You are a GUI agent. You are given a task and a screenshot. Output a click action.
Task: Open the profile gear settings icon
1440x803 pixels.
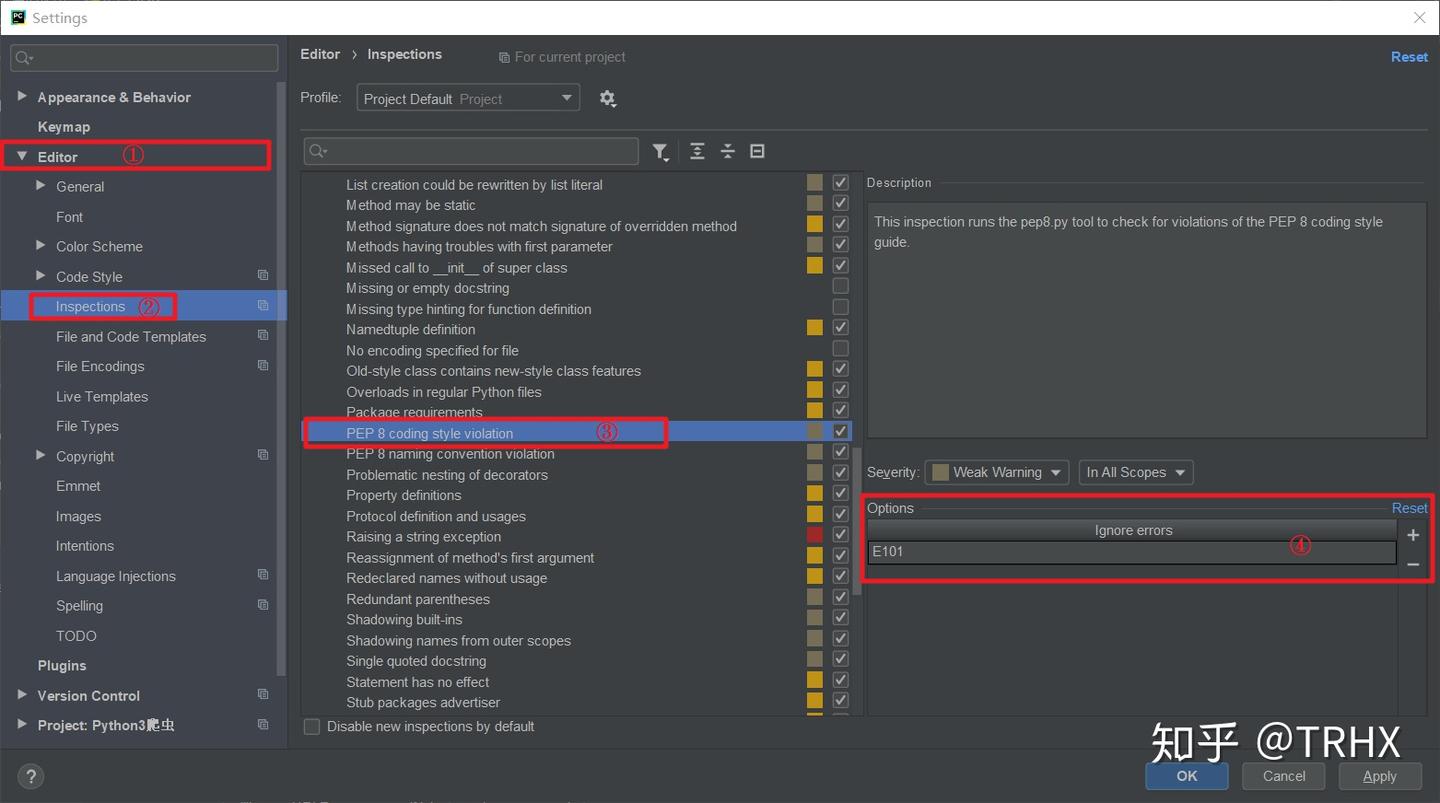(607, 98)
